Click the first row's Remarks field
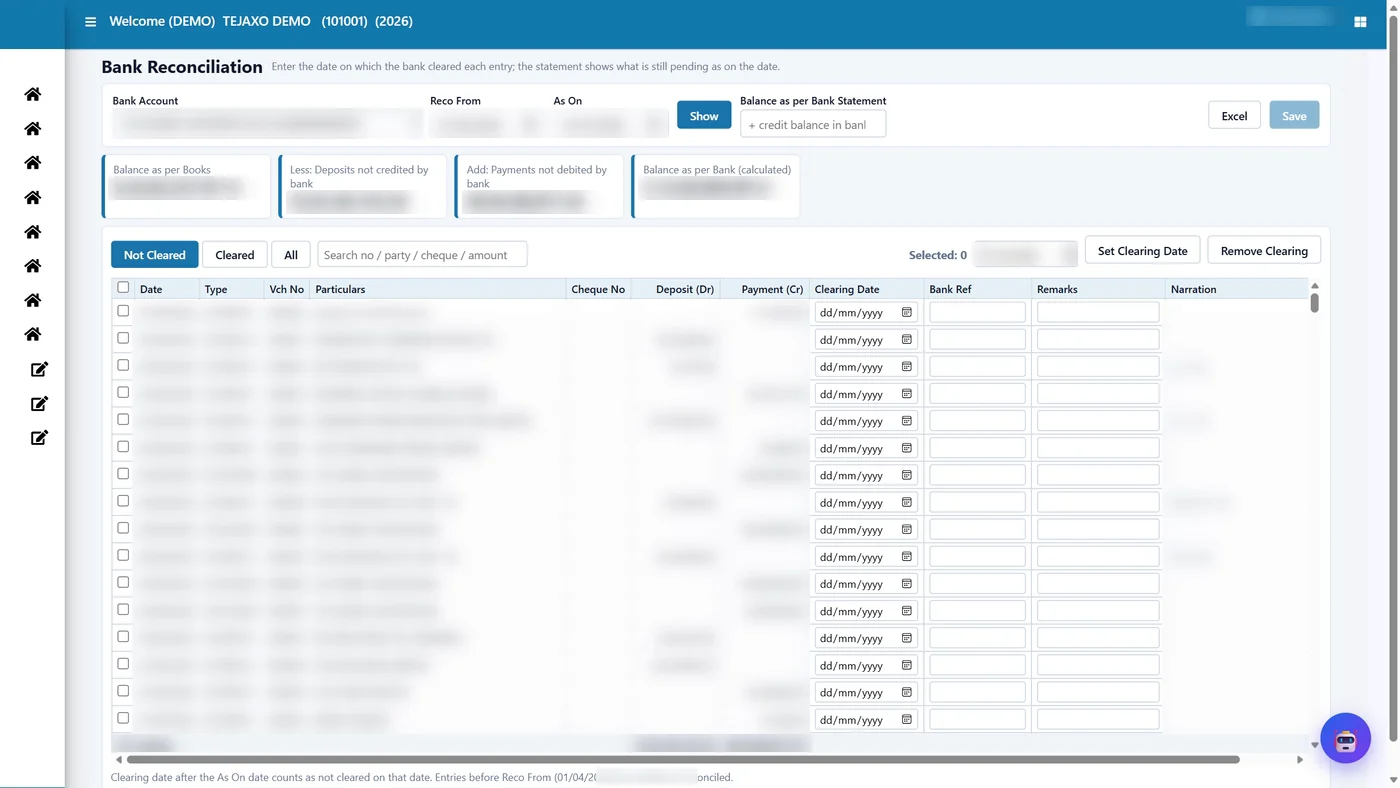 pos(1098,313)
